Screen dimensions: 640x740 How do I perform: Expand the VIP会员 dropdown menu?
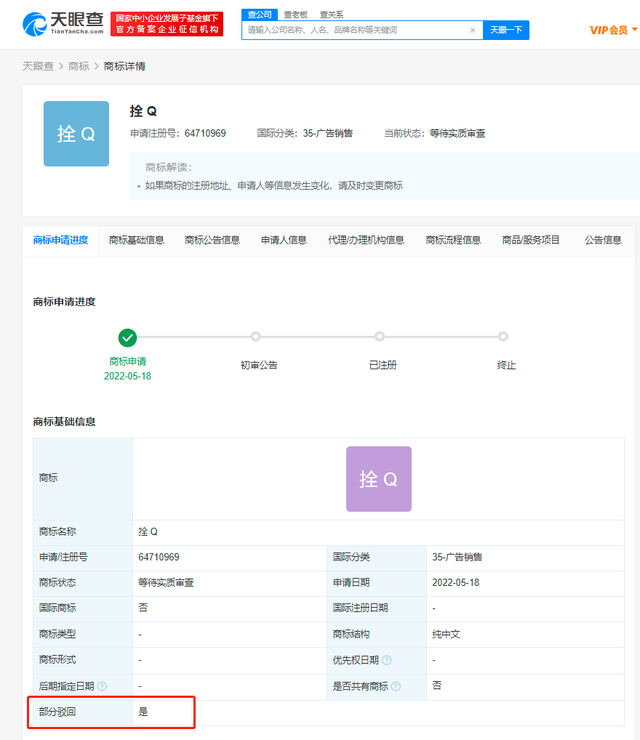click(613, 30)
